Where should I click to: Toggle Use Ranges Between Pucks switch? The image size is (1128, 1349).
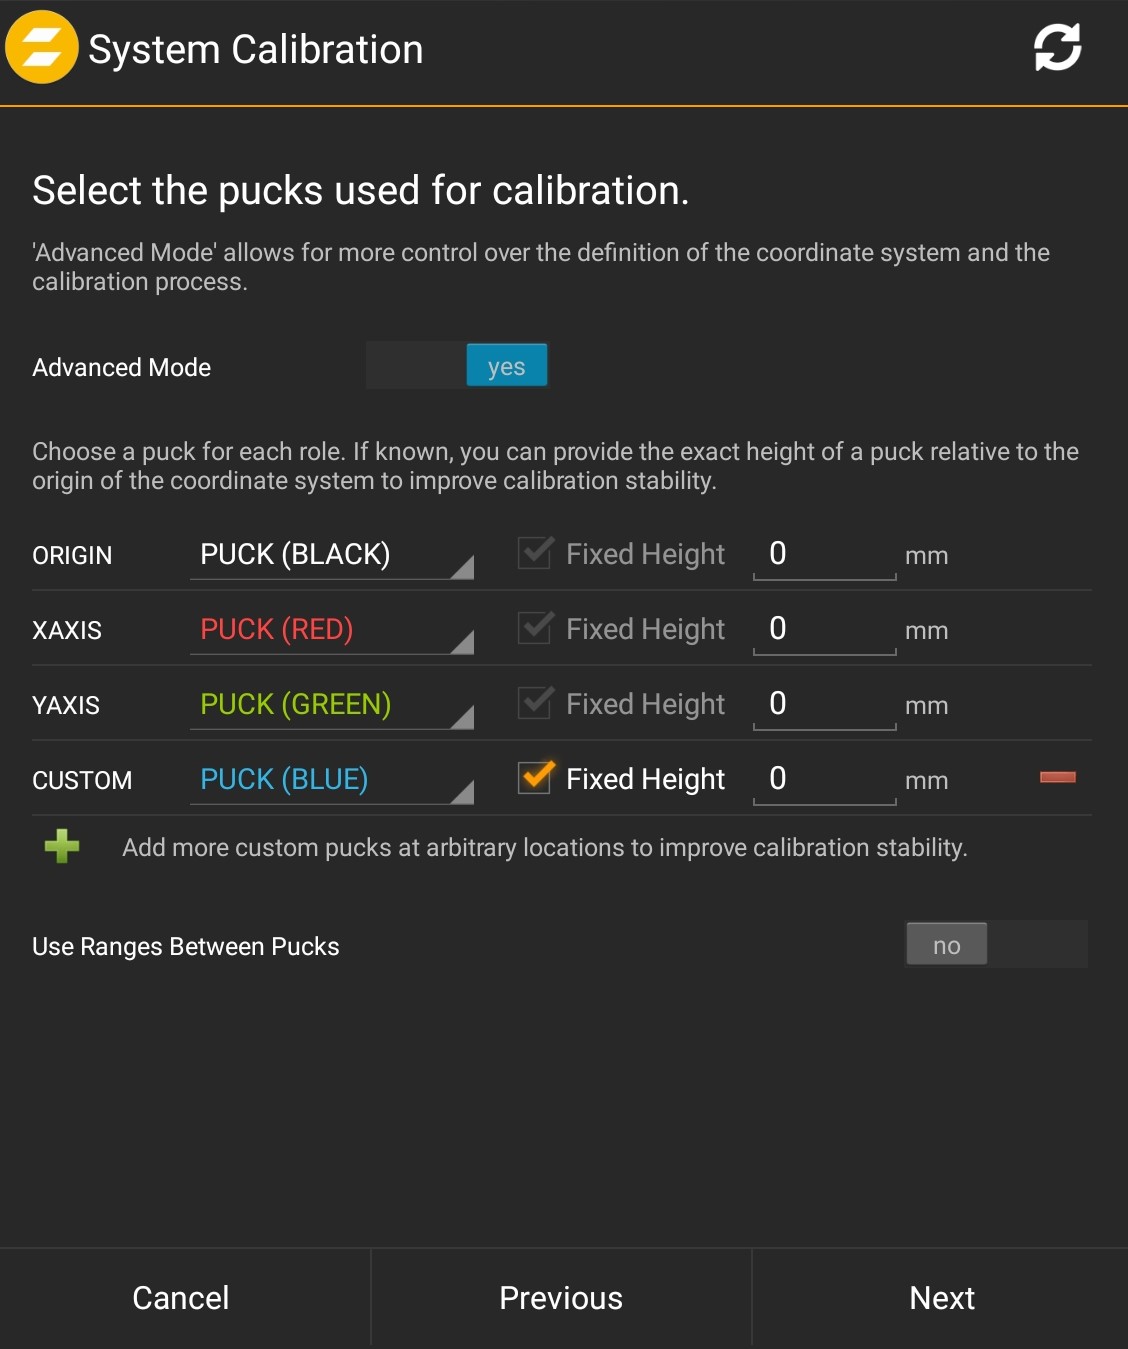click(x=995, y=945)
